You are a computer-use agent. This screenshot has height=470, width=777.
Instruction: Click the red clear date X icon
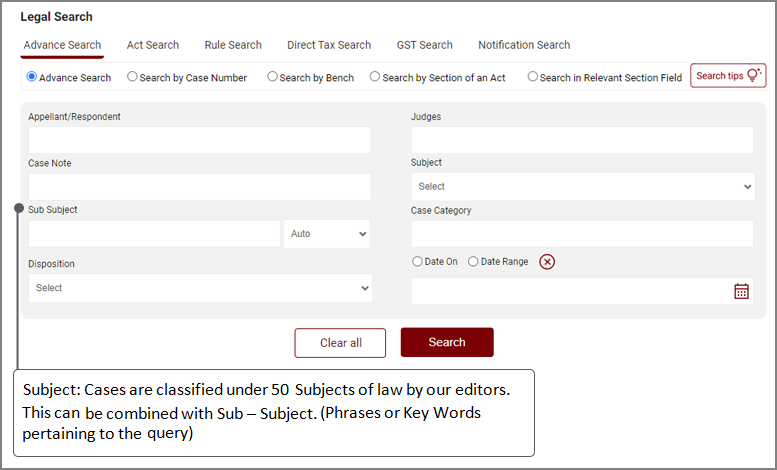[x=547, y=262]
